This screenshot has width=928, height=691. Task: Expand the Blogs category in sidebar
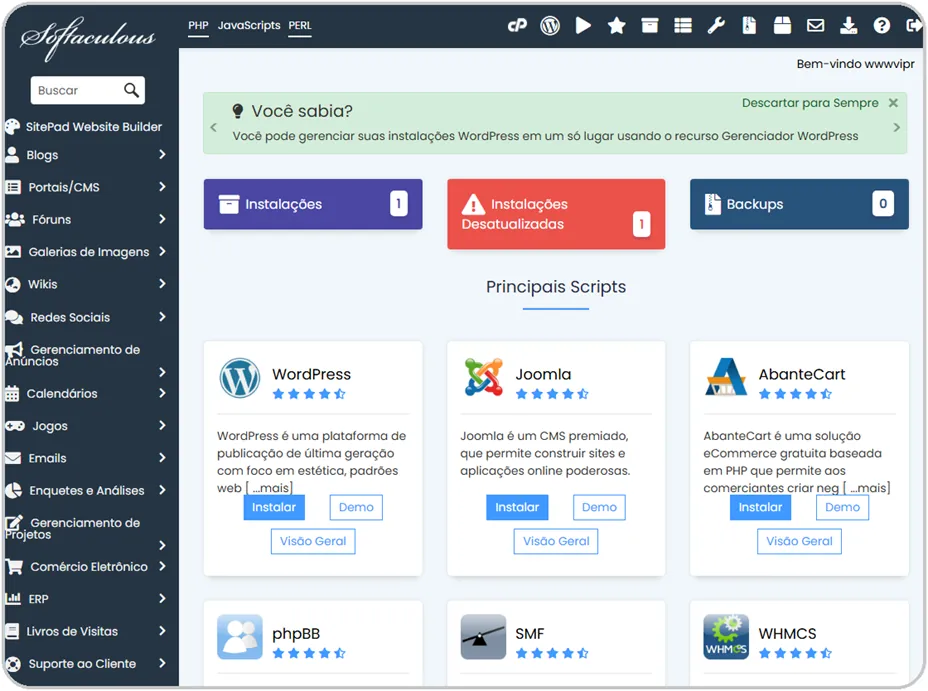(85, 155)
